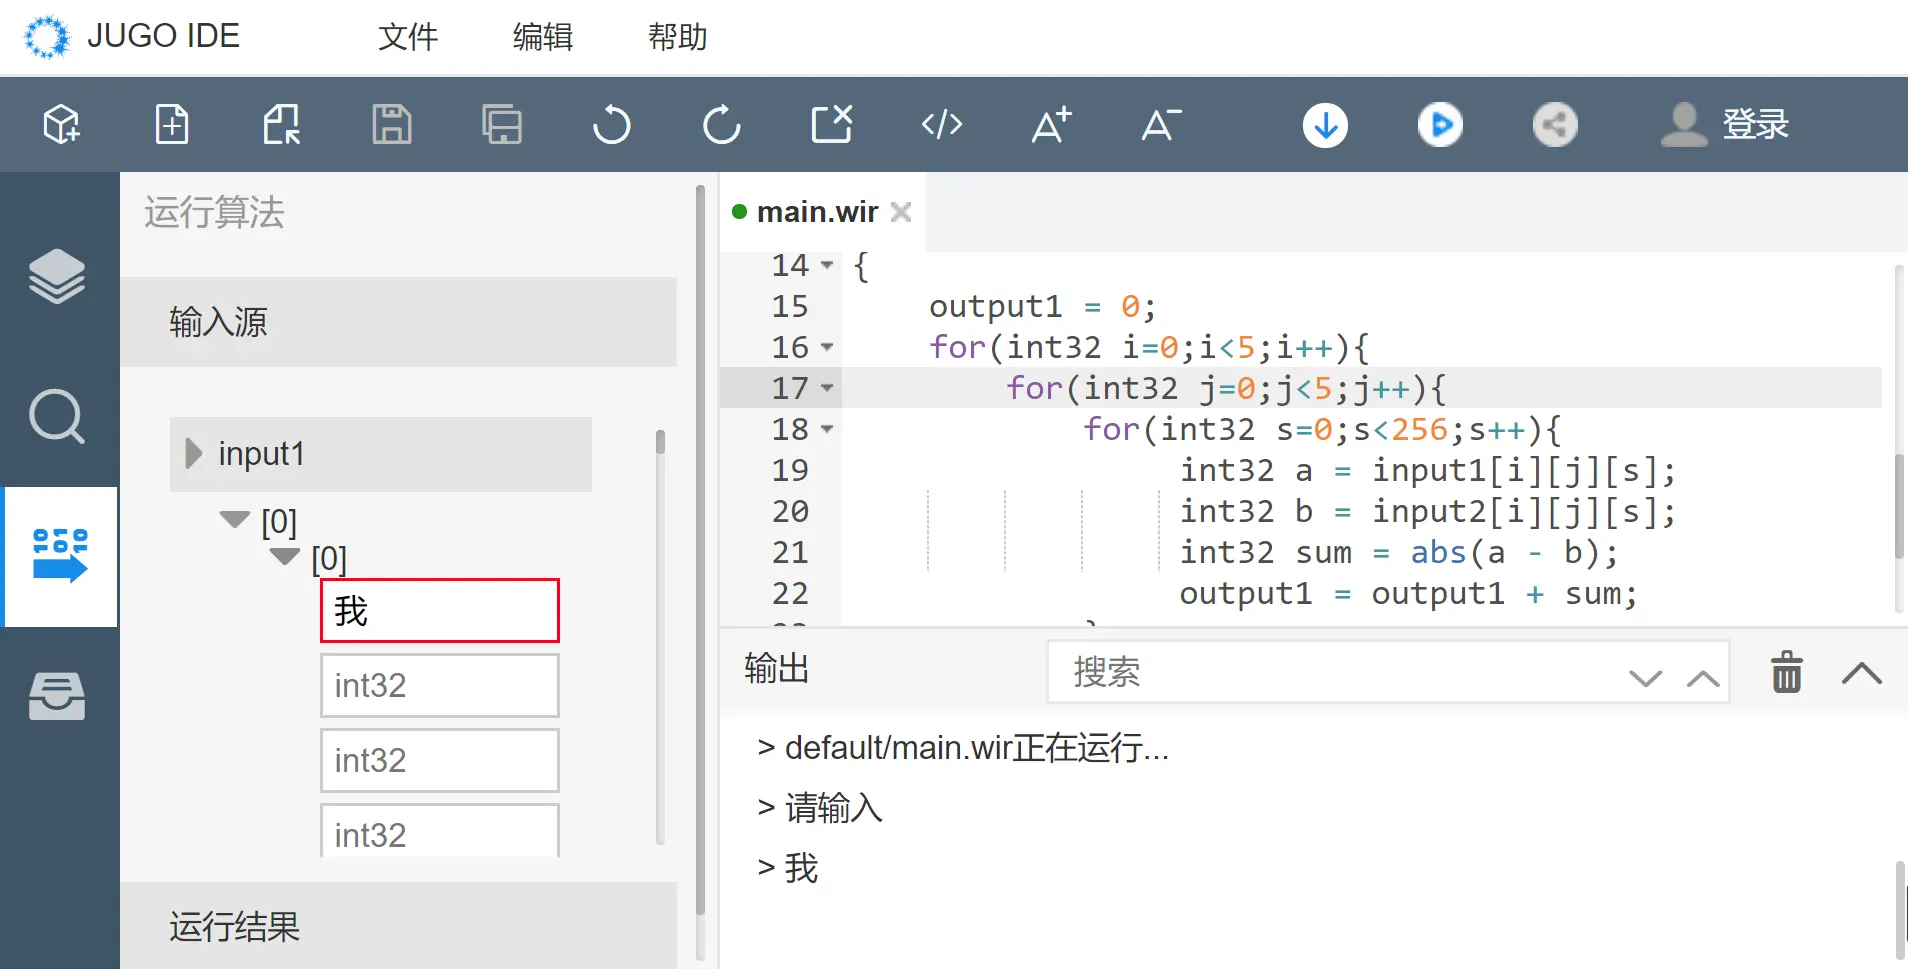Click the left panel divider scrollbar
This screenshot has width=1908, height=969.
coord(700,550)
